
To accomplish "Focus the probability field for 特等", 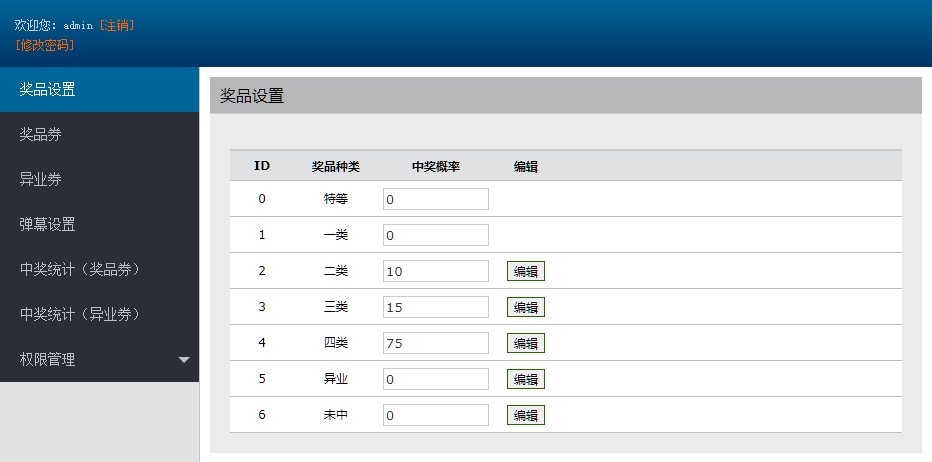I will click(x=436, y=199).
